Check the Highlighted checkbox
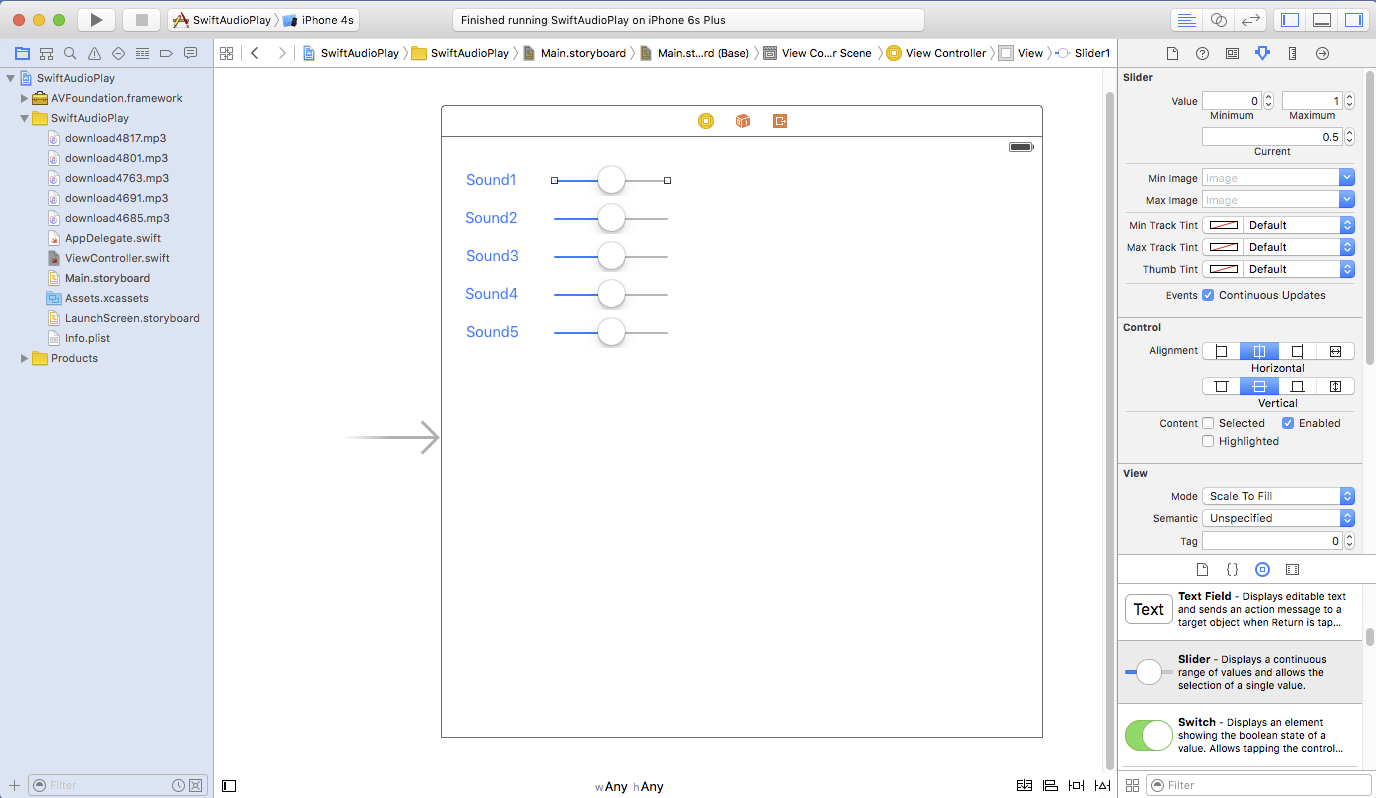 click(x=1208, y=441)
